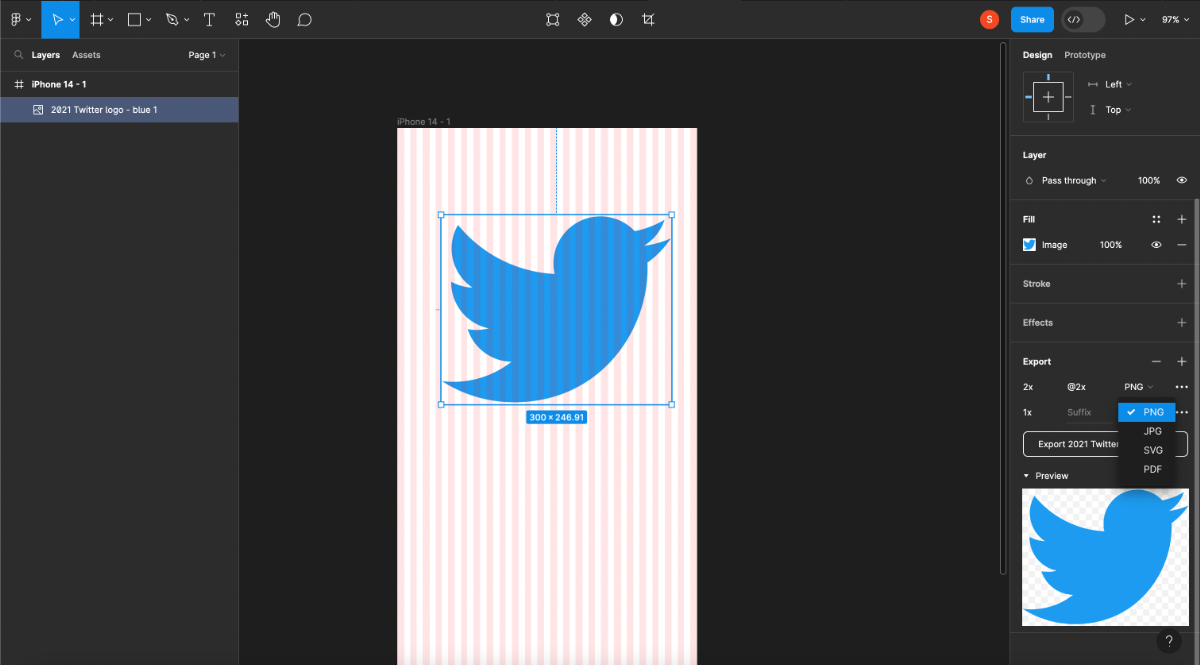Collapse the Preview section triangle
1200x665 pixels.
(x=1026, y=476)
